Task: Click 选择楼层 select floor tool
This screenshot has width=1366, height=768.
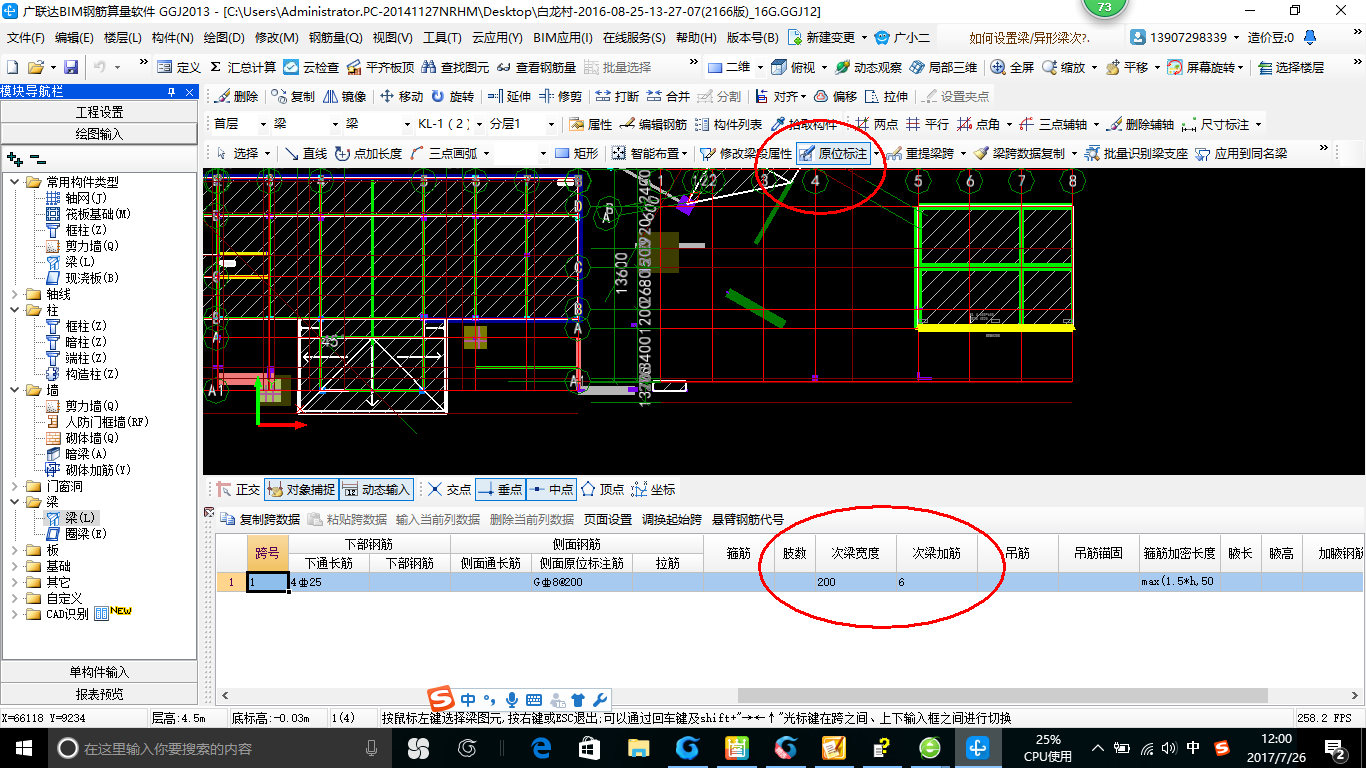Action: 1291,67
